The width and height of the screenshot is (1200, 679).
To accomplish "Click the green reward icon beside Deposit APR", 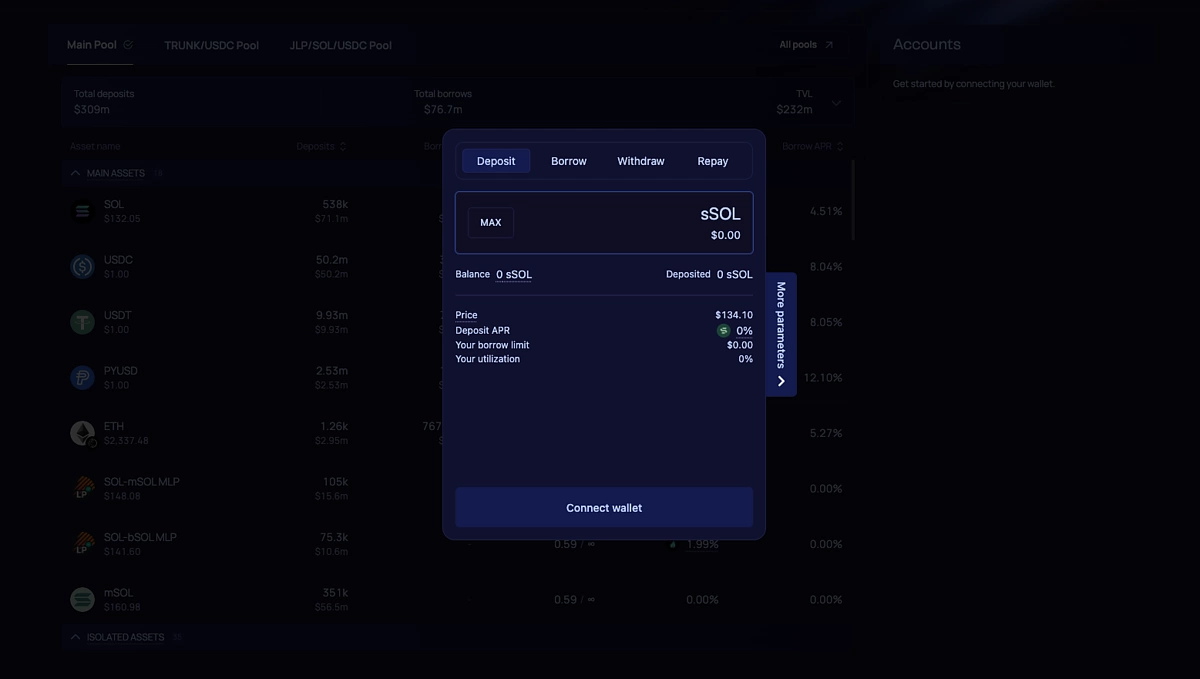I will (x=723, y=330).
